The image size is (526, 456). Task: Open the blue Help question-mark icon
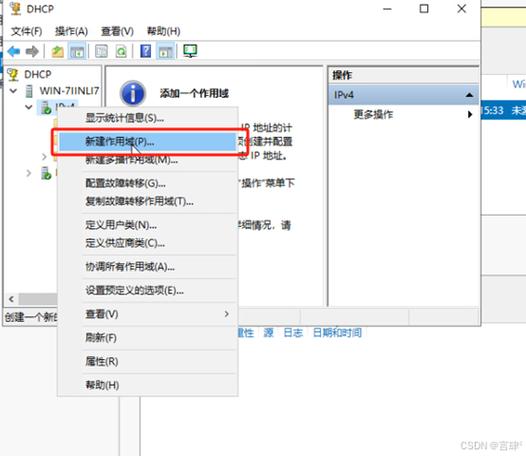point(145,51)
